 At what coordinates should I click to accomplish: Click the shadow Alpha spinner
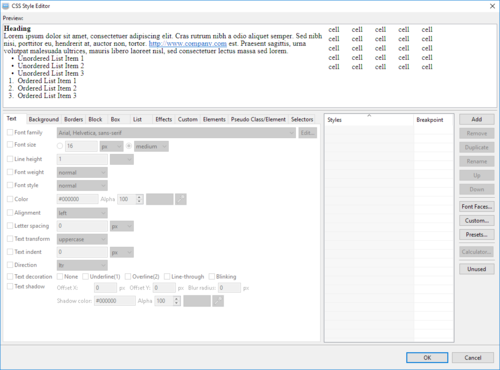point(168,301)
